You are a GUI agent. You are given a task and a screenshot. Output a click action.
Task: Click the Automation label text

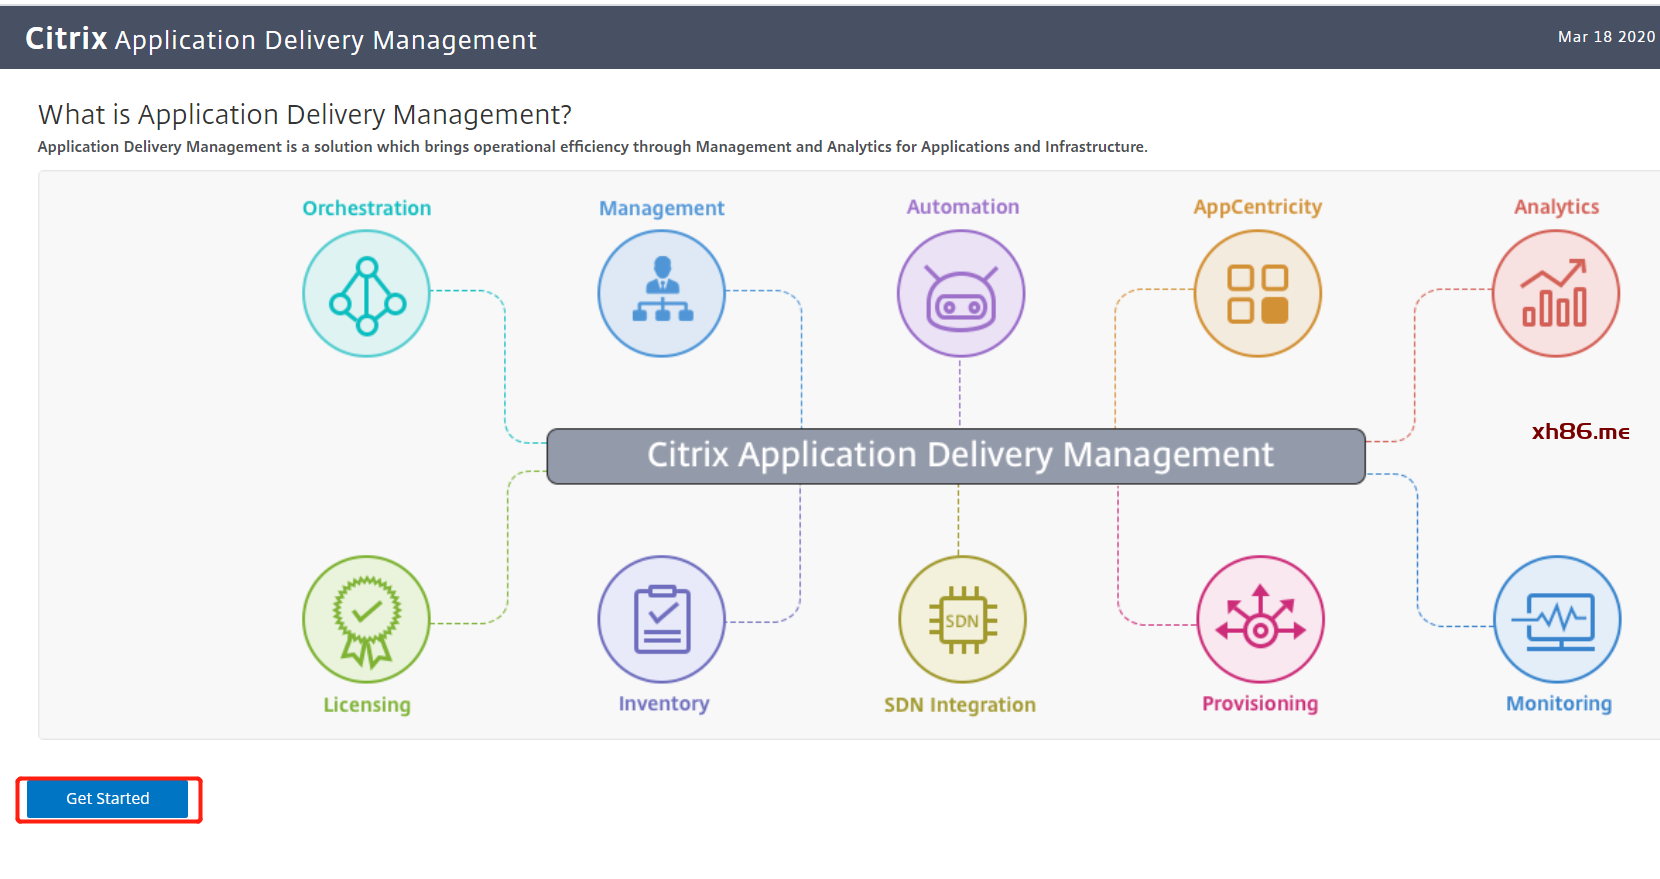click(x=963, y=207)
